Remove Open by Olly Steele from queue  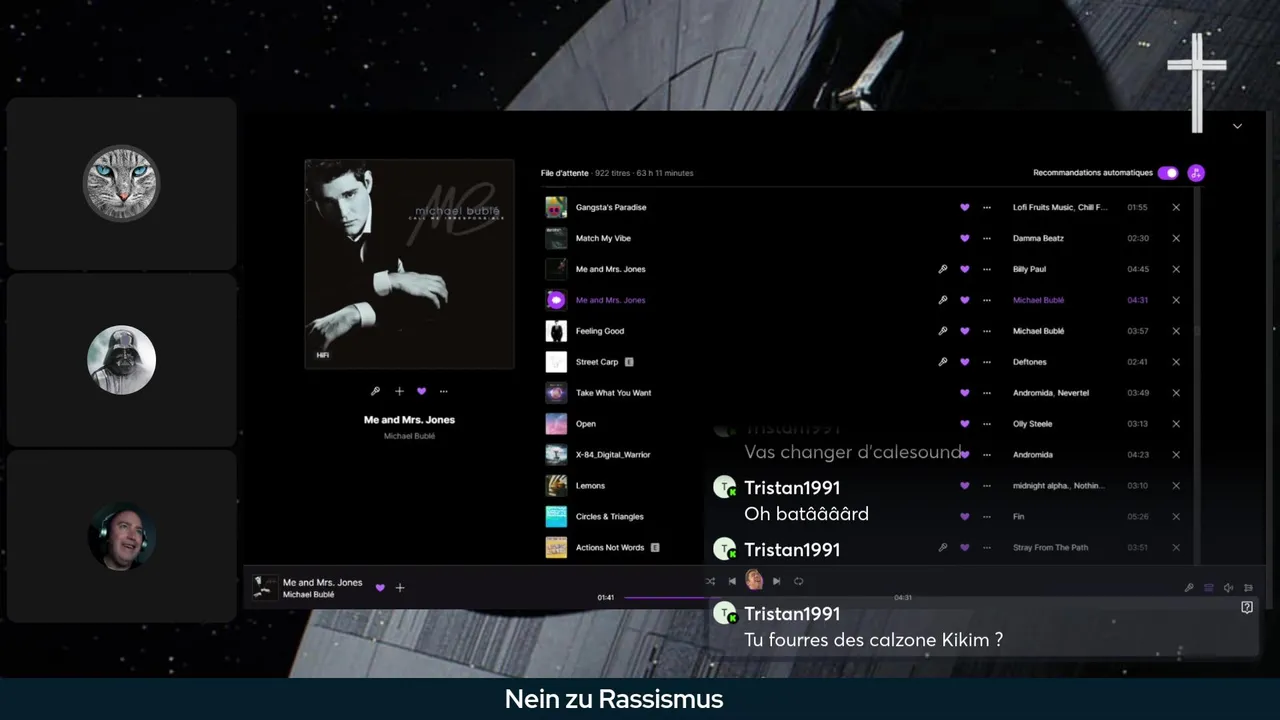(x=1176, y=424)
